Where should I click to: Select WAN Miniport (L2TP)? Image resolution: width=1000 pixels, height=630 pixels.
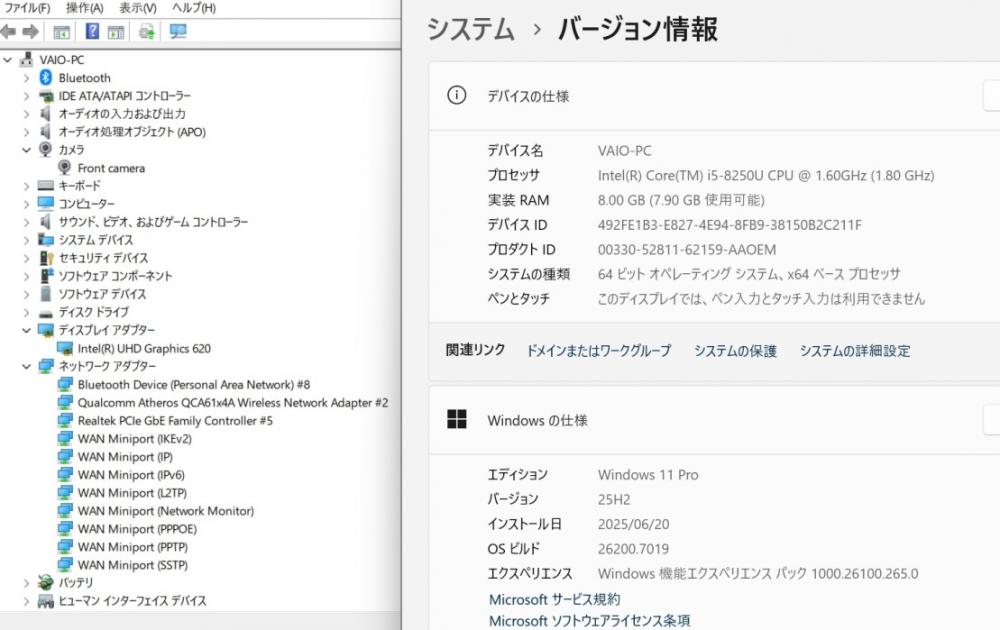pyautogui.click(x=132, y=493)
